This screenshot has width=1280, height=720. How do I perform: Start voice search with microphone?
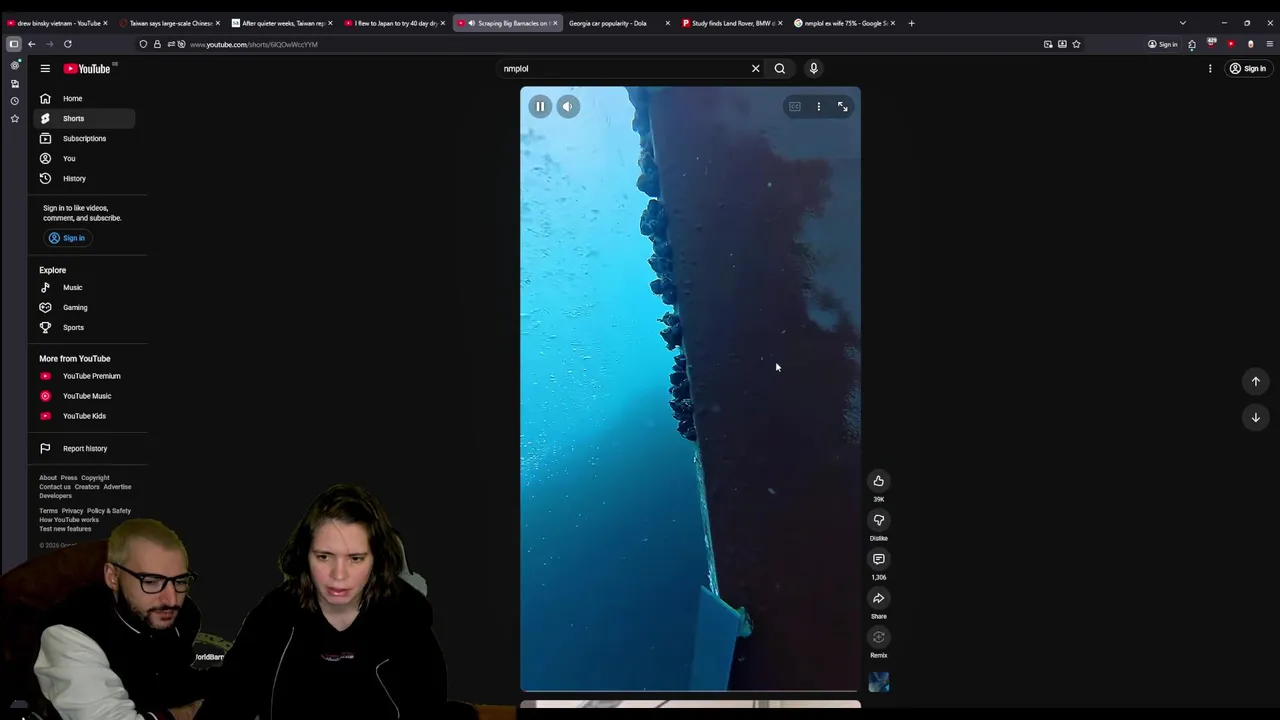[814, 68]
